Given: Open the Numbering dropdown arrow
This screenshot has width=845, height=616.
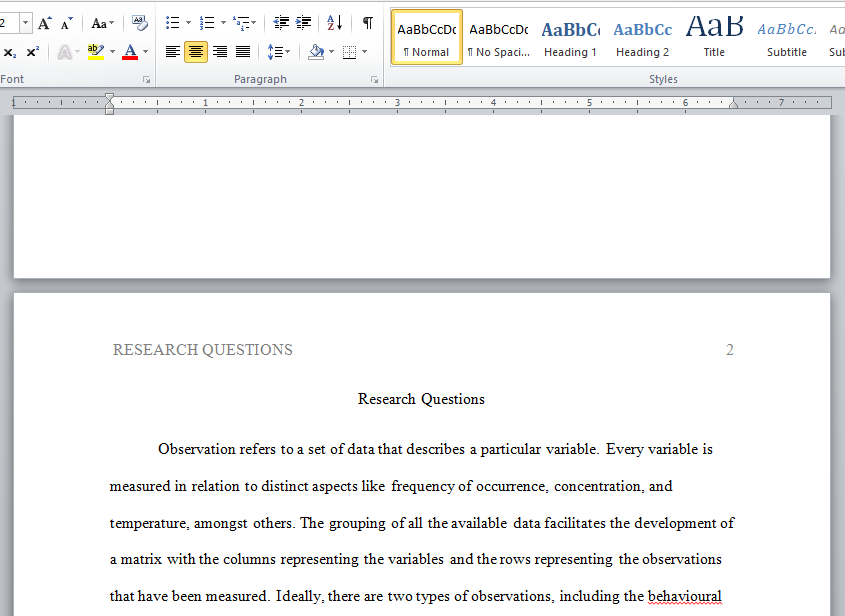Looking at the screenshot, I should coord(223,23).
